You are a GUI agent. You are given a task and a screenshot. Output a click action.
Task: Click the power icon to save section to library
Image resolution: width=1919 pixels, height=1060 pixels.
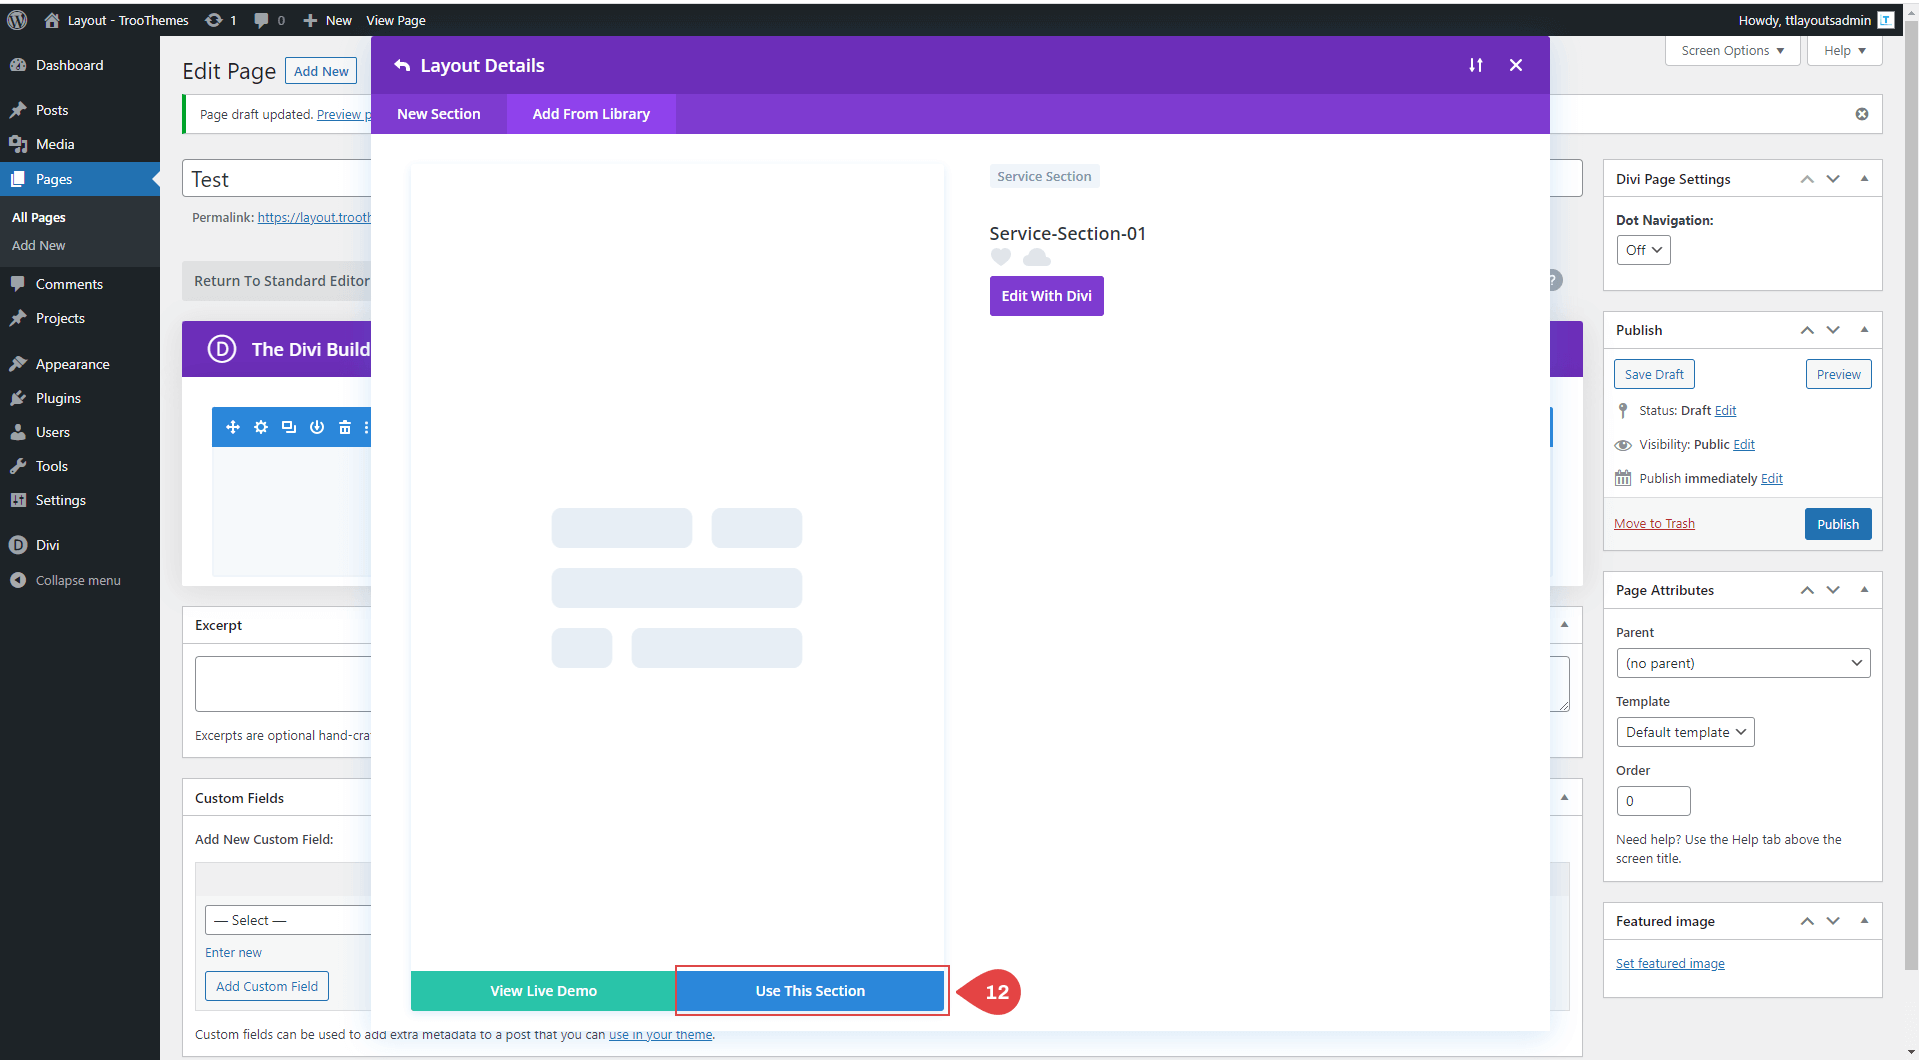point(317,427)
